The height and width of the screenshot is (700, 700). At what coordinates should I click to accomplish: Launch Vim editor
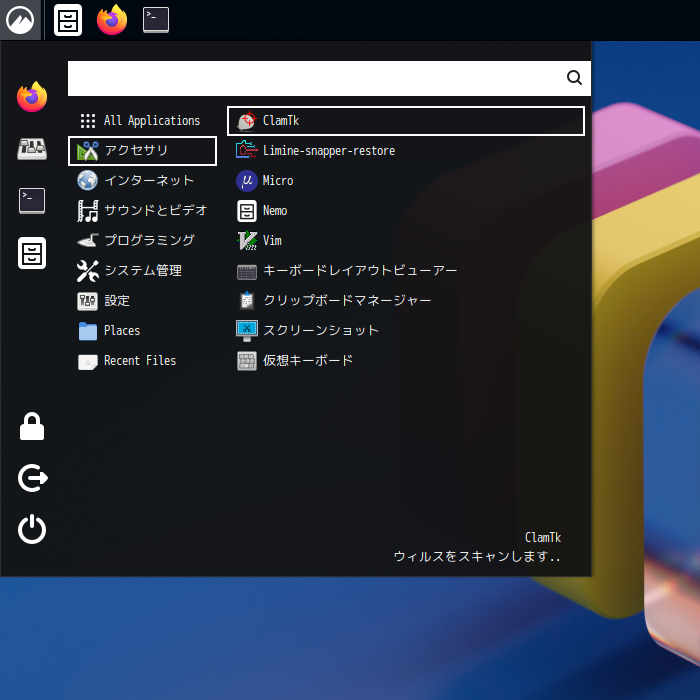406,240
